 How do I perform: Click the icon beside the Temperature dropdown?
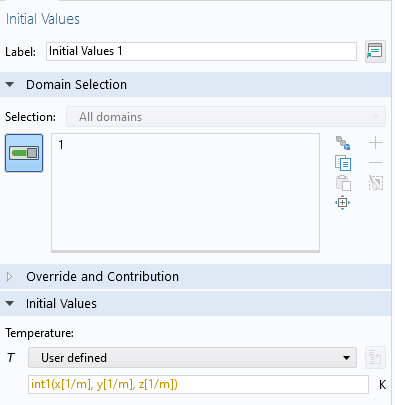coord(375,358)
